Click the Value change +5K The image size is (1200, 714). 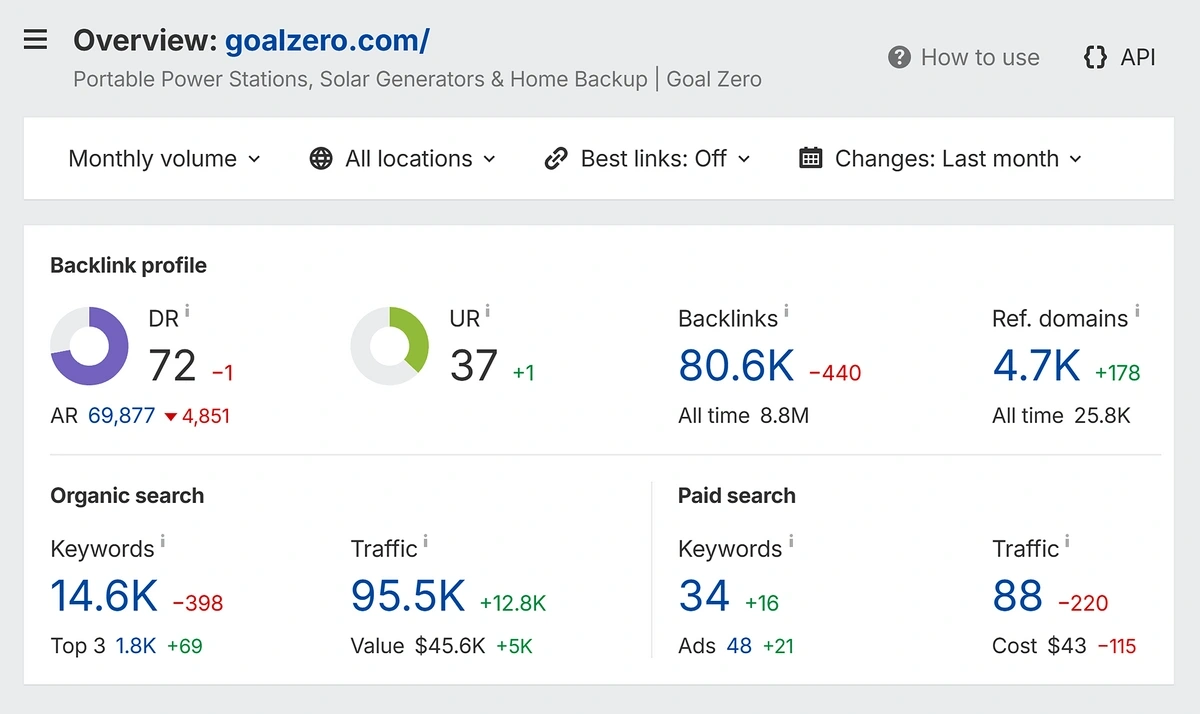(x=514, y=646)
